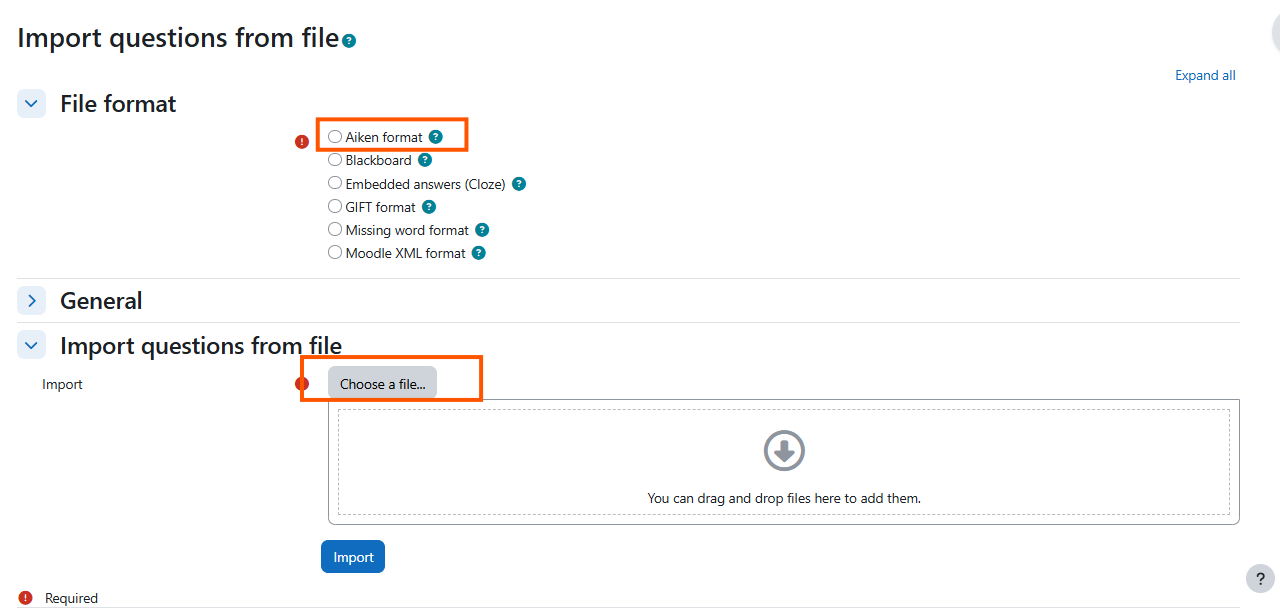Open help for Import questions from file heading

[349, 41]
